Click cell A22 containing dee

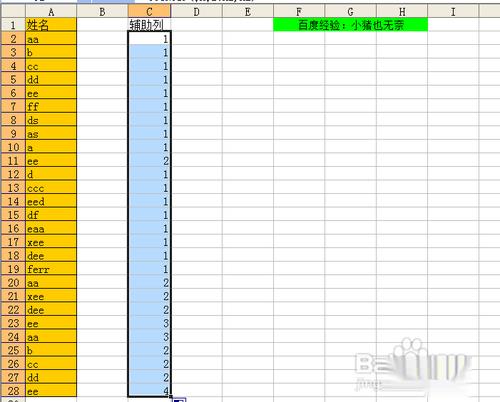51,310
